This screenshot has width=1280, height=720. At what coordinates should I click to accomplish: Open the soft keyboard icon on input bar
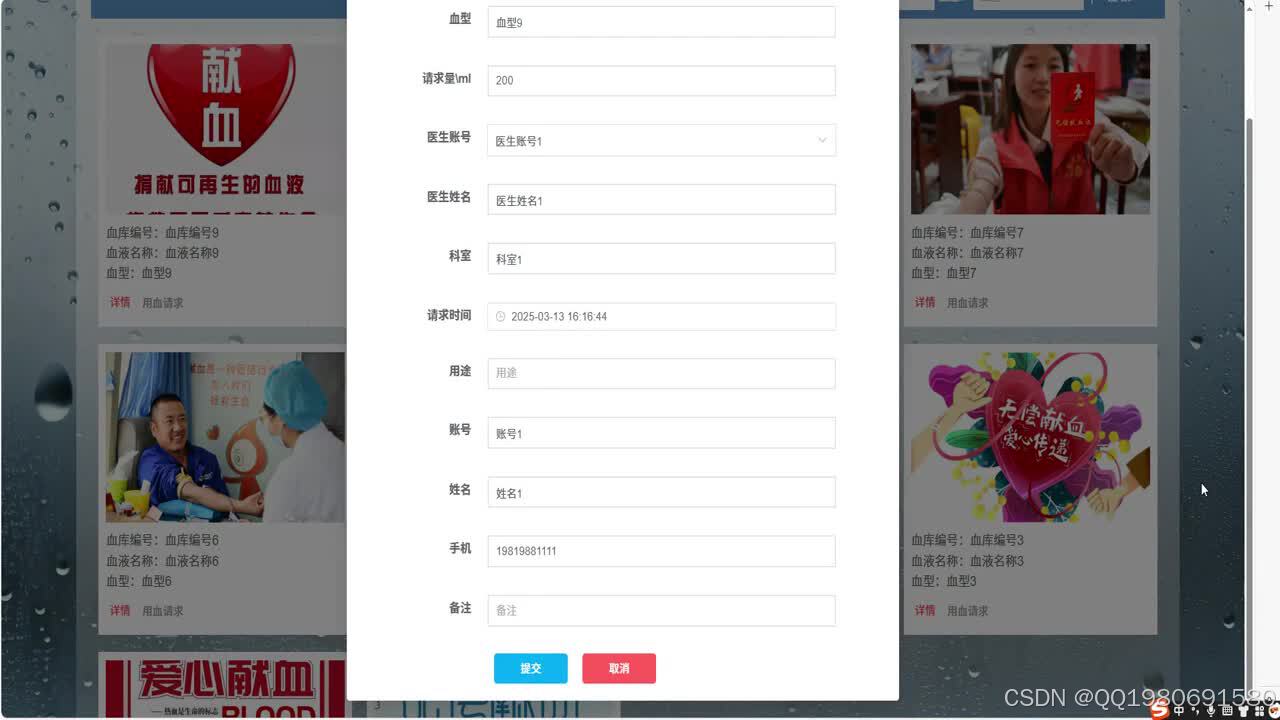(1226, 710)
